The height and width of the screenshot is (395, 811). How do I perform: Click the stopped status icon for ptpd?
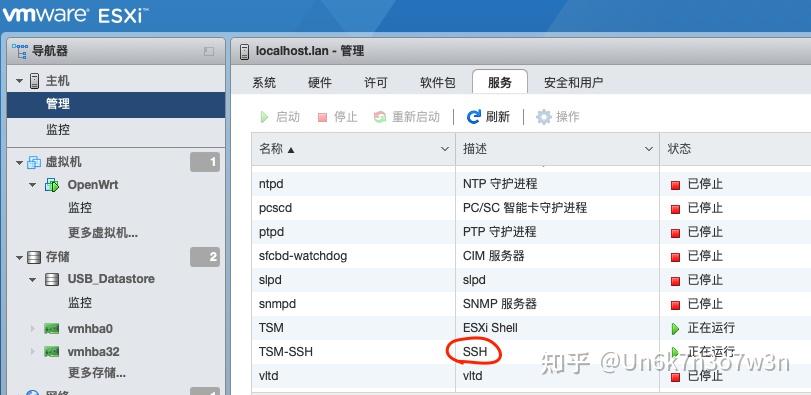(675, 233)
